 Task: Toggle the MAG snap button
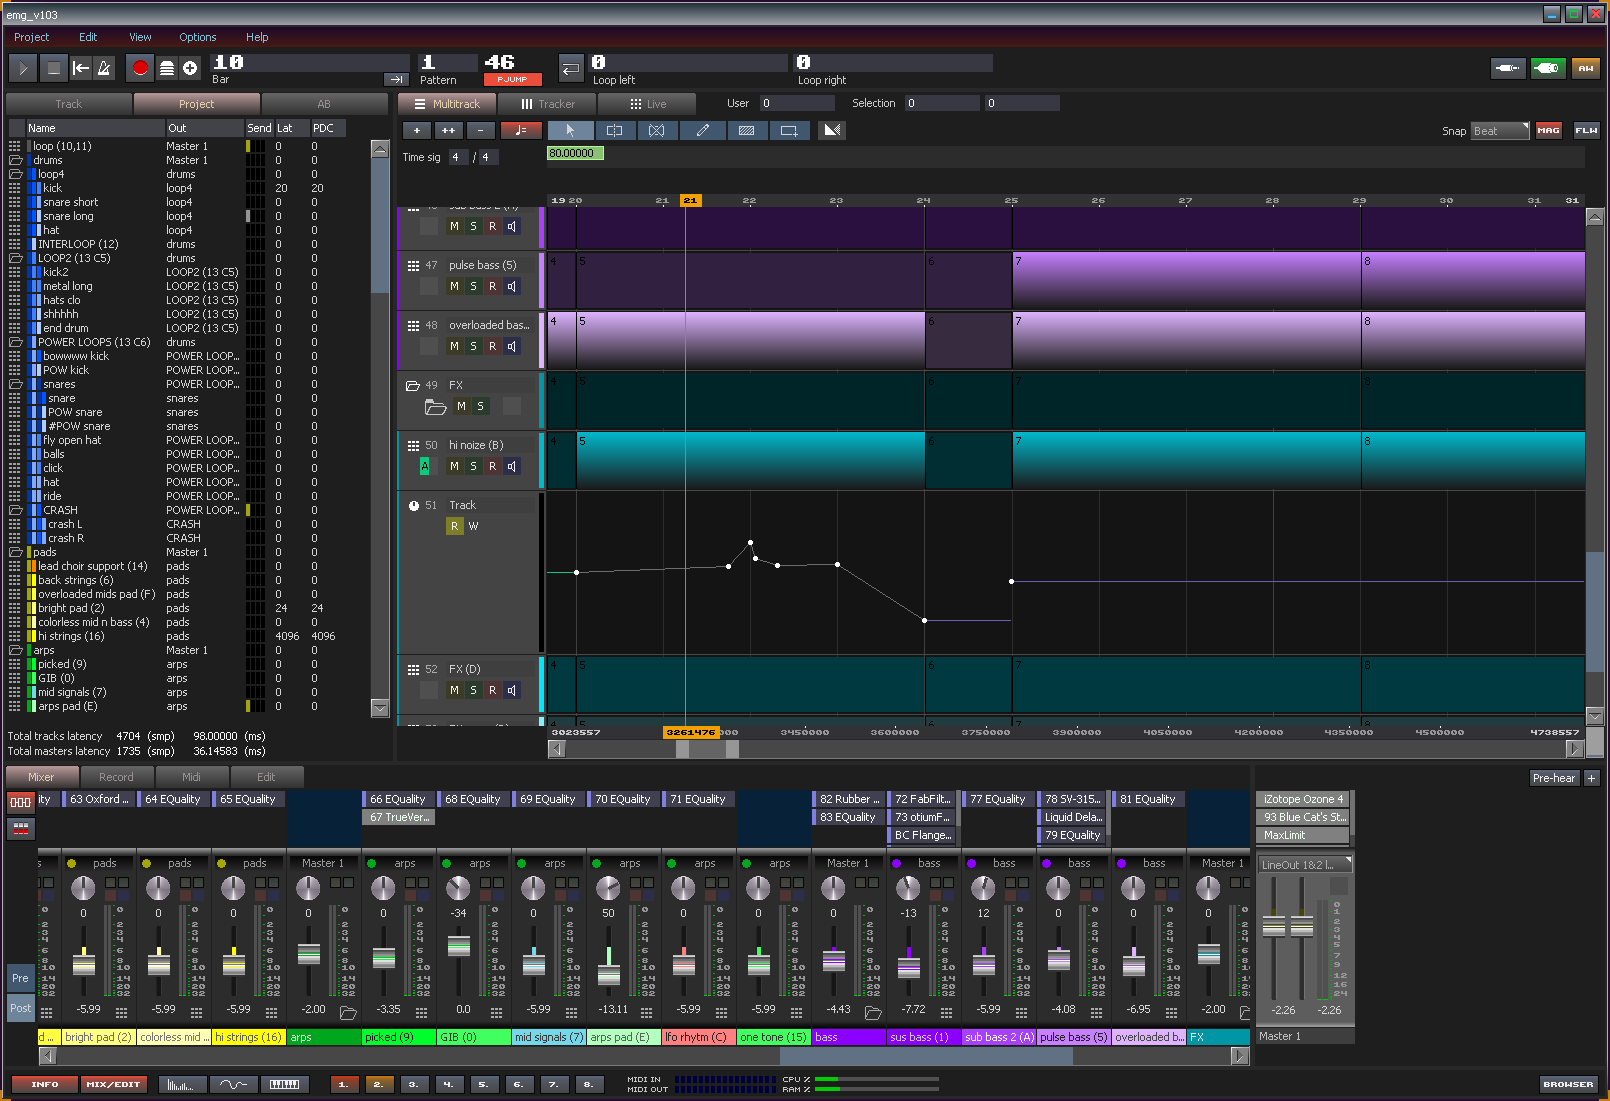[x=1548, y=130]
